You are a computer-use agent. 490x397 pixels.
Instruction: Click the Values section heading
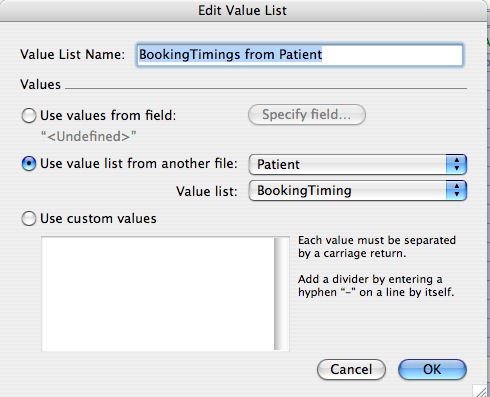(x=40, y=84)
